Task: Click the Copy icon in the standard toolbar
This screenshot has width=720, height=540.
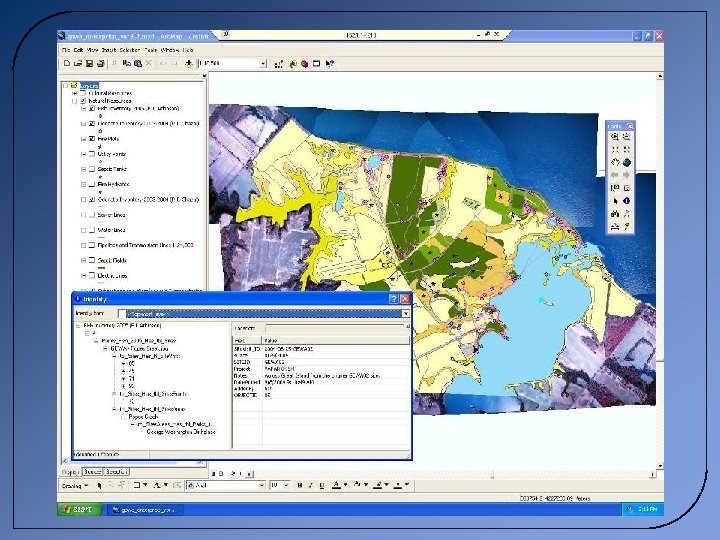Action: pos(127,64)
